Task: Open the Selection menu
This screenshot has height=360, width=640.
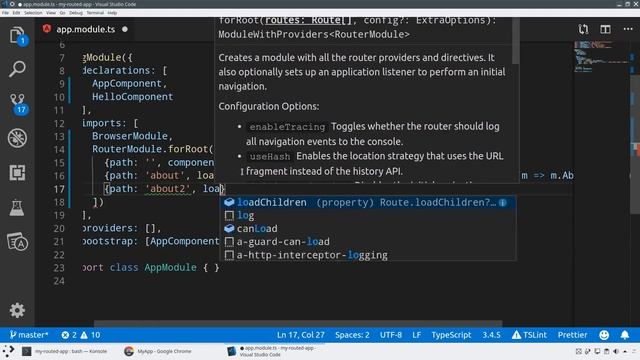Action: [33, 13]
